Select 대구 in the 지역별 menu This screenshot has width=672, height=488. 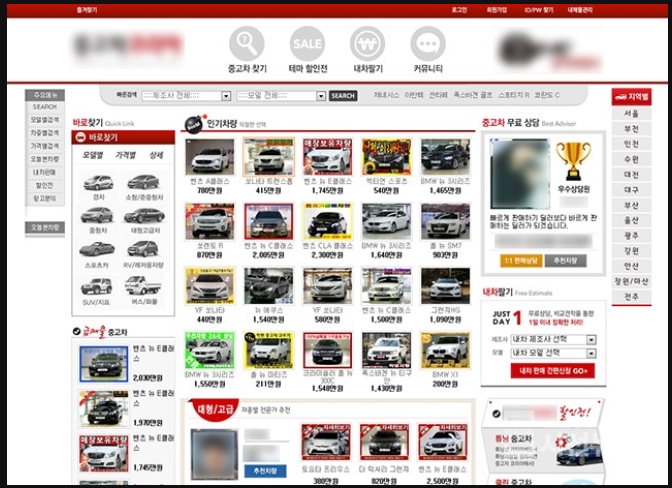(x=631, y=190)
